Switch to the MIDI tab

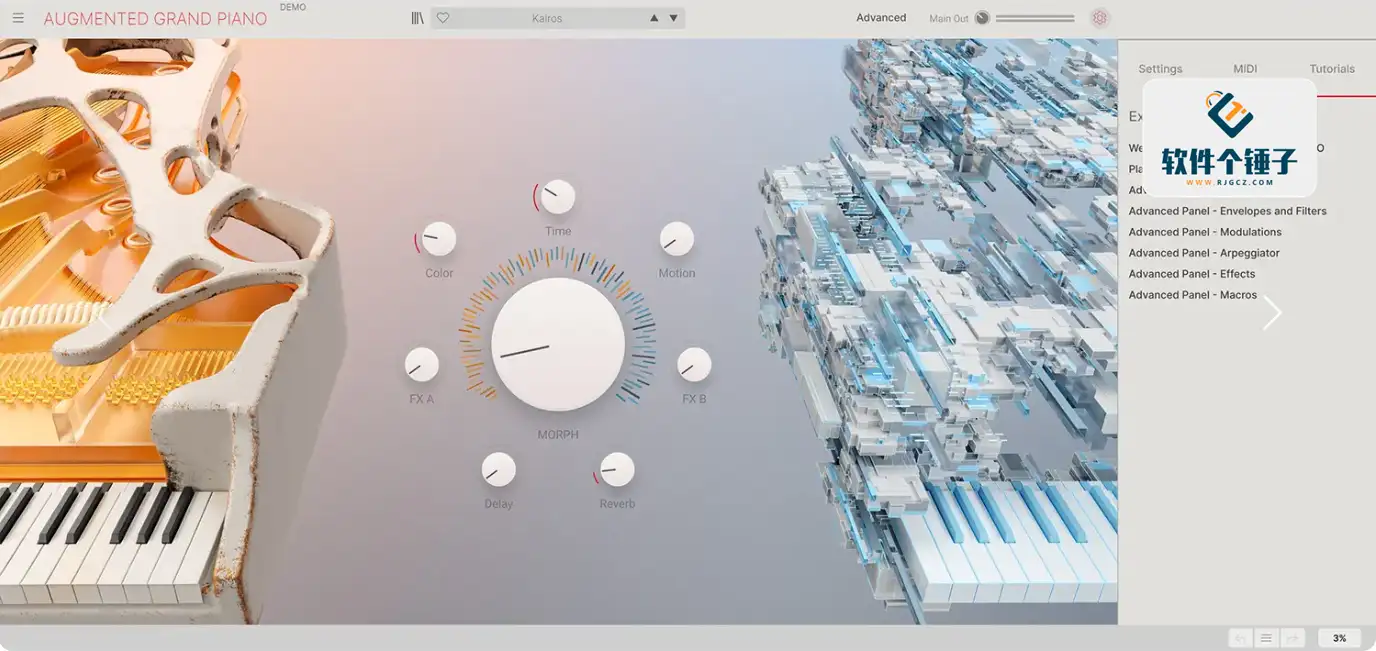click(1245, 69)
